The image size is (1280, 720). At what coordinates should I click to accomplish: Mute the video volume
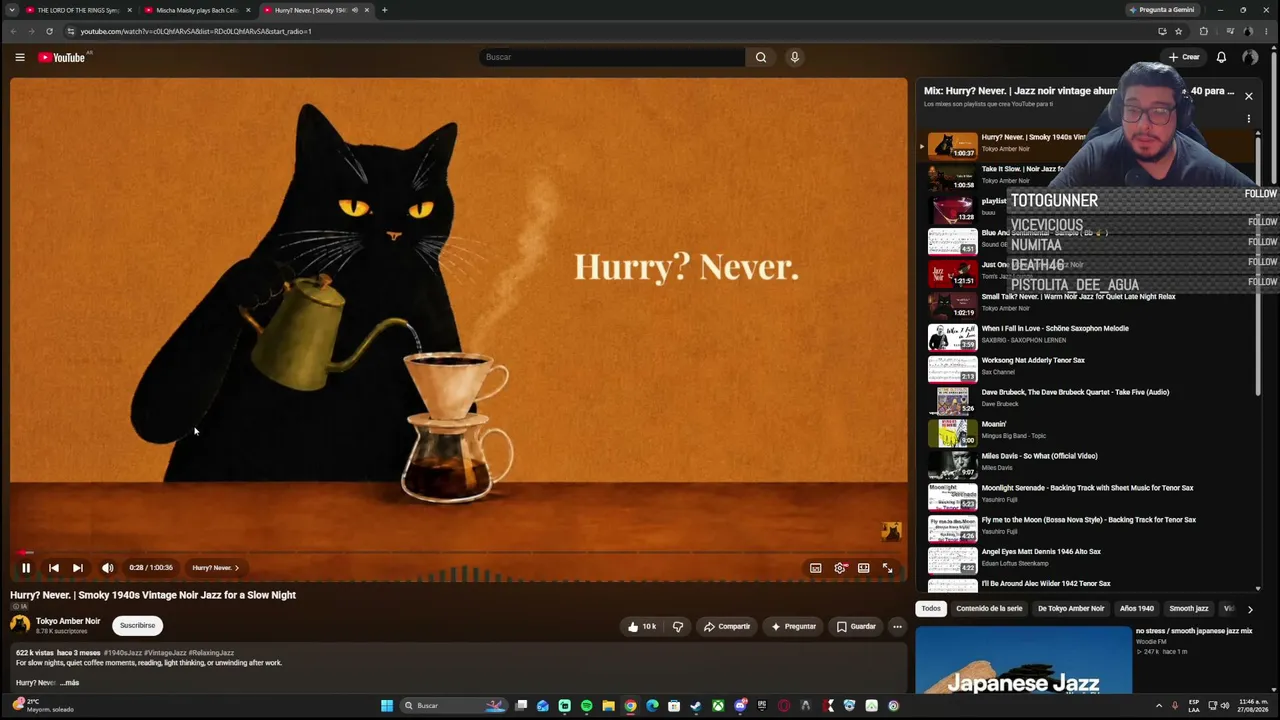108,568
